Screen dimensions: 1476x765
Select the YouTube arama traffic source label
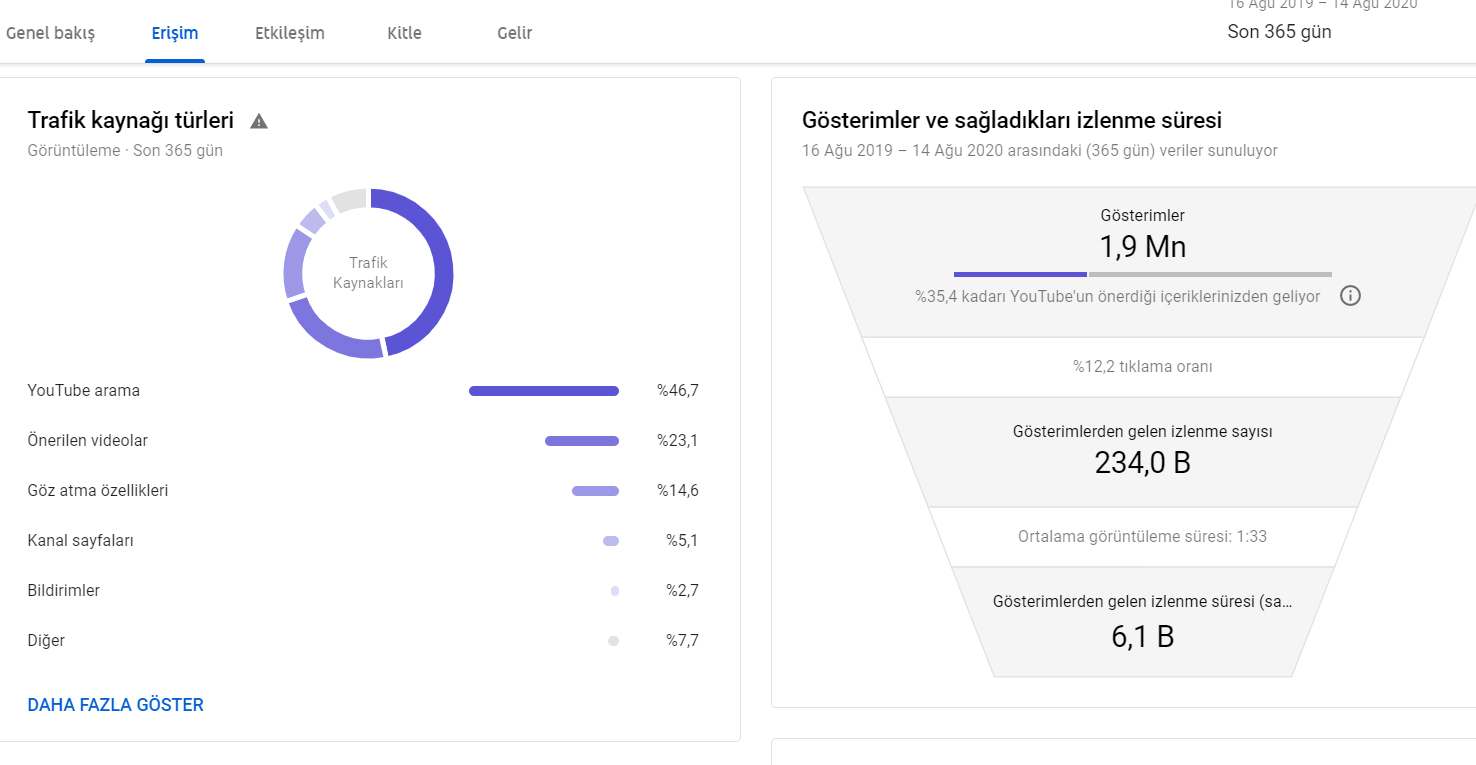84,391
